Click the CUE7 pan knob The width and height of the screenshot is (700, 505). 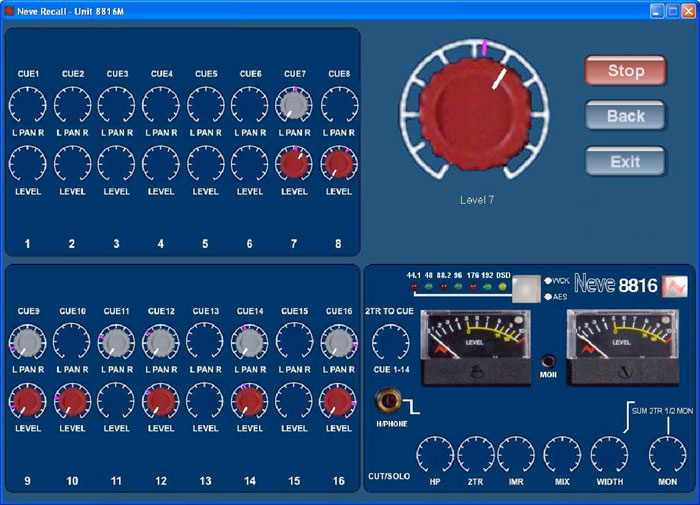[294, 105]
